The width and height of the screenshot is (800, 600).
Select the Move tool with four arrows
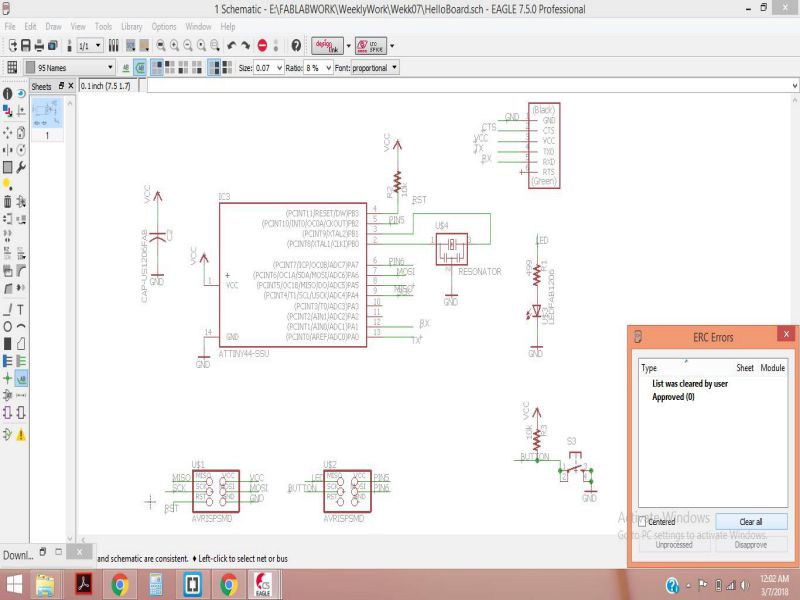[x=7, y=133]
